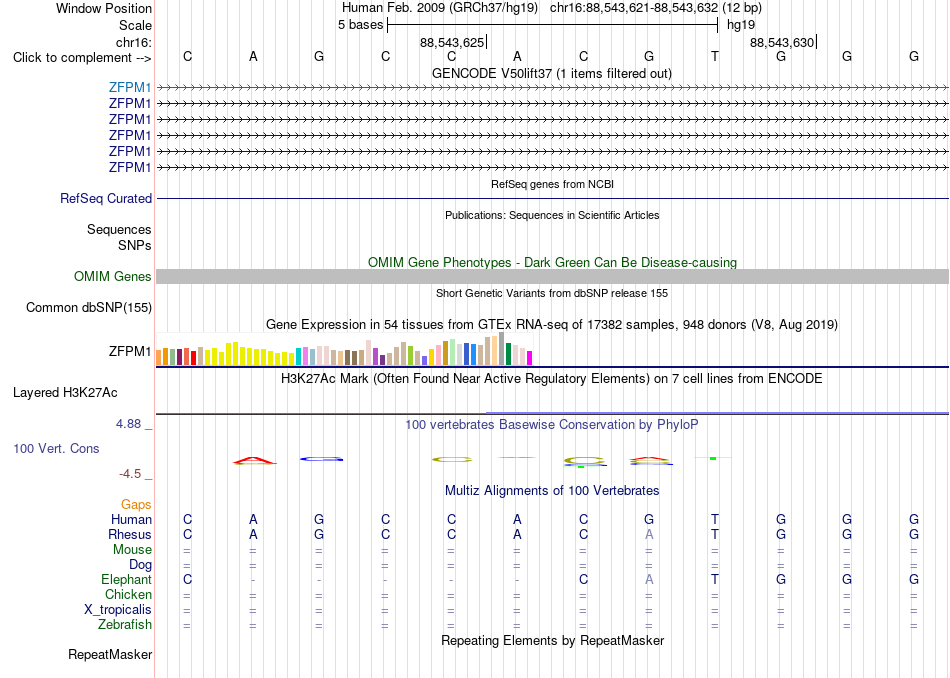Click the RefSeq Curated label

click(106, 199)
